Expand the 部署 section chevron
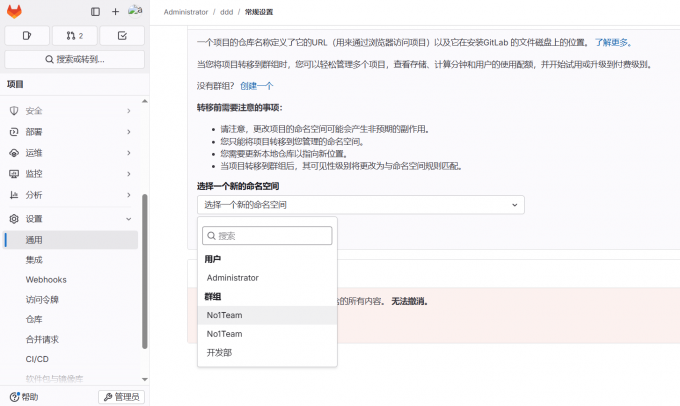680x406 pixels. [129, 132]
